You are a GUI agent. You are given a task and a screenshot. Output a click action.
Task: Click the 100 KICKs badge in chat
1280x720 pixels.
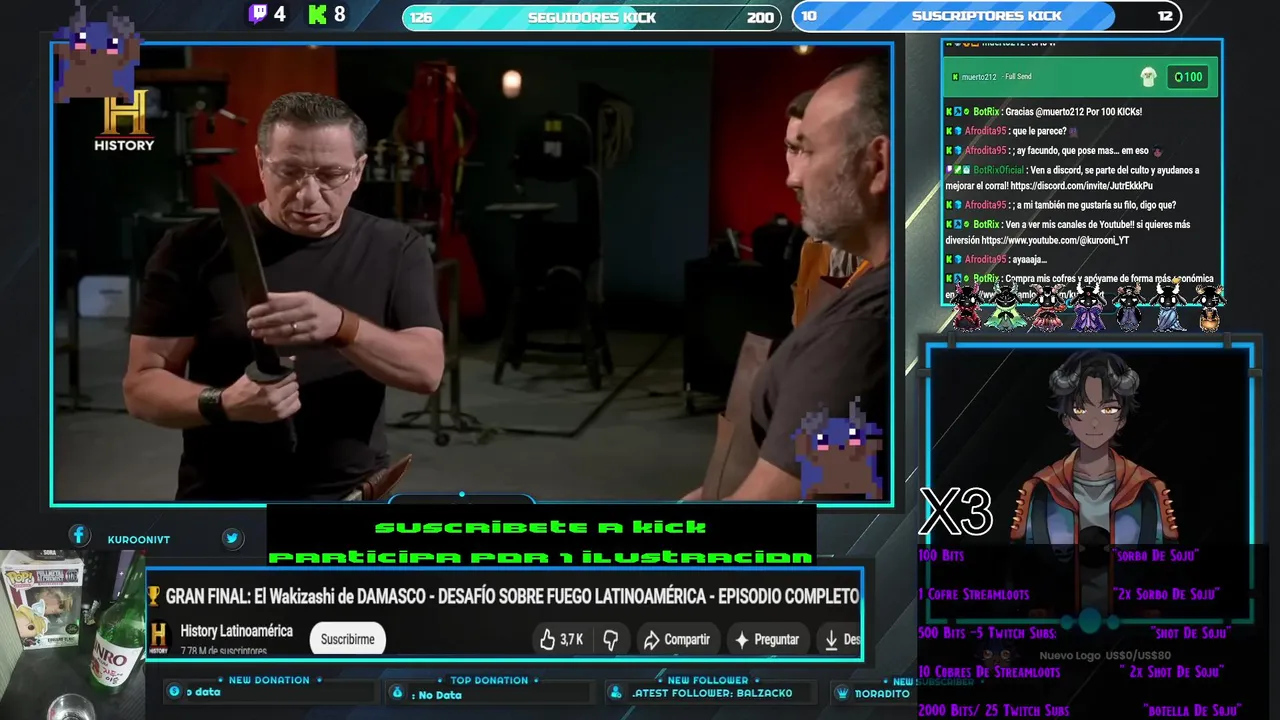click(x=1188, y=77)
